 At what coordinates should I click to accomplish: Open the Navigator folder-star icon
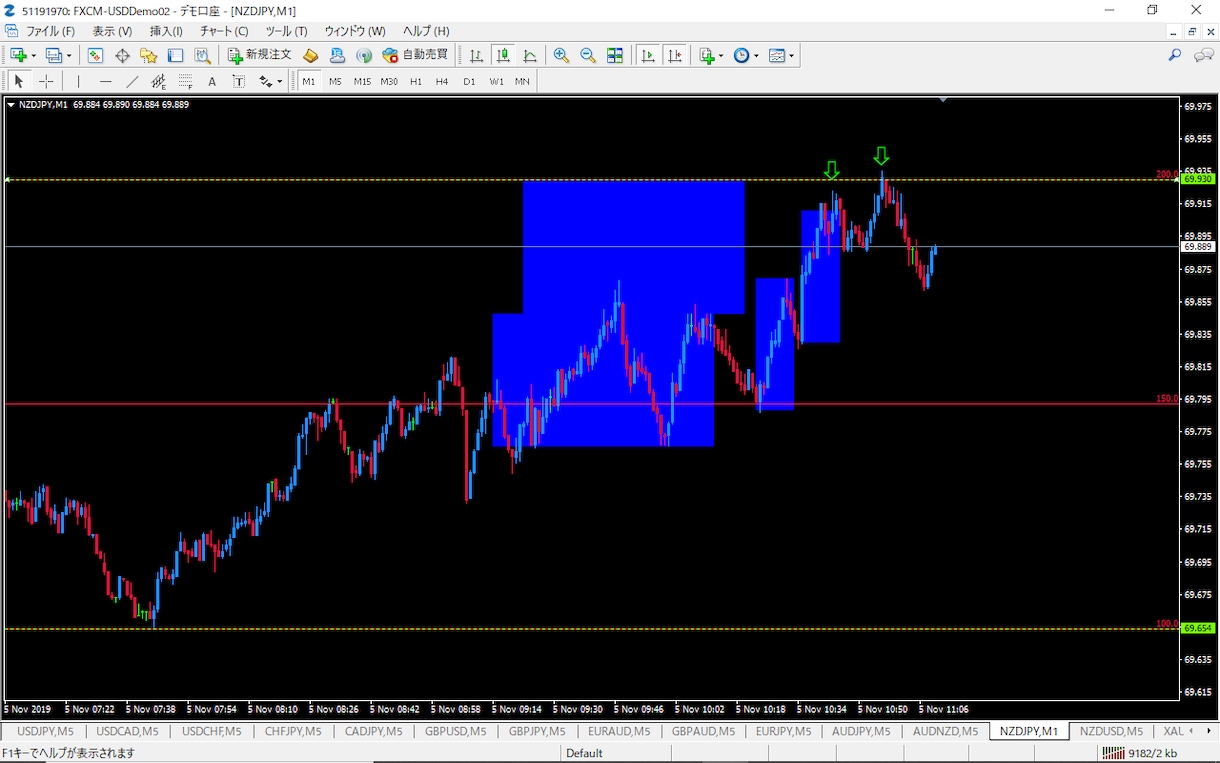[x=149, y=56]
